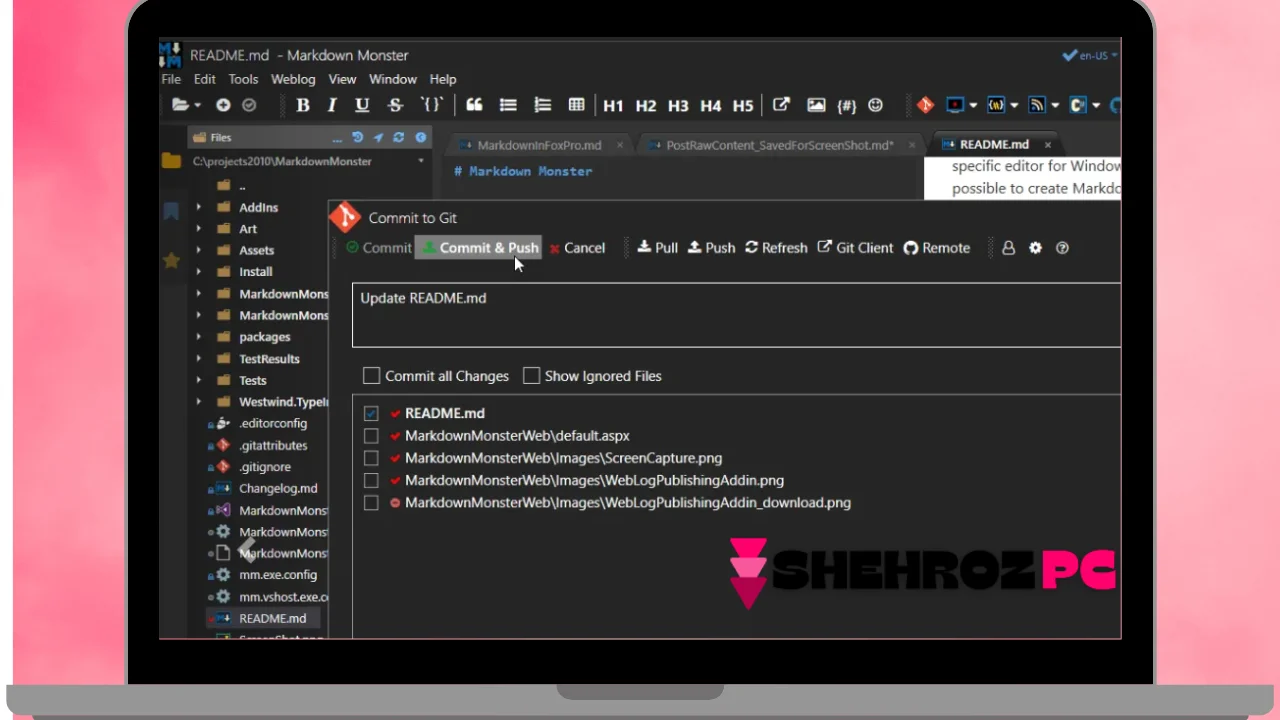Click the Bold formatting icon

(x=303, y=105)
